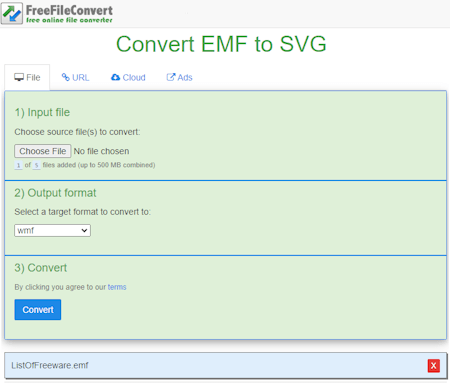Click the FreeFileConvert arrows logo icon

tap(12, 13)
